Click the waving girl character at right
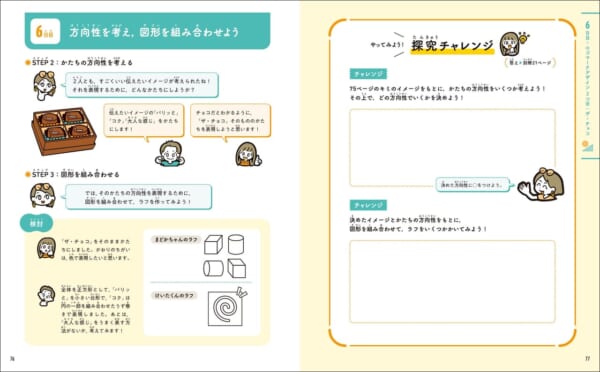600x372 pixels. [541, 184]
